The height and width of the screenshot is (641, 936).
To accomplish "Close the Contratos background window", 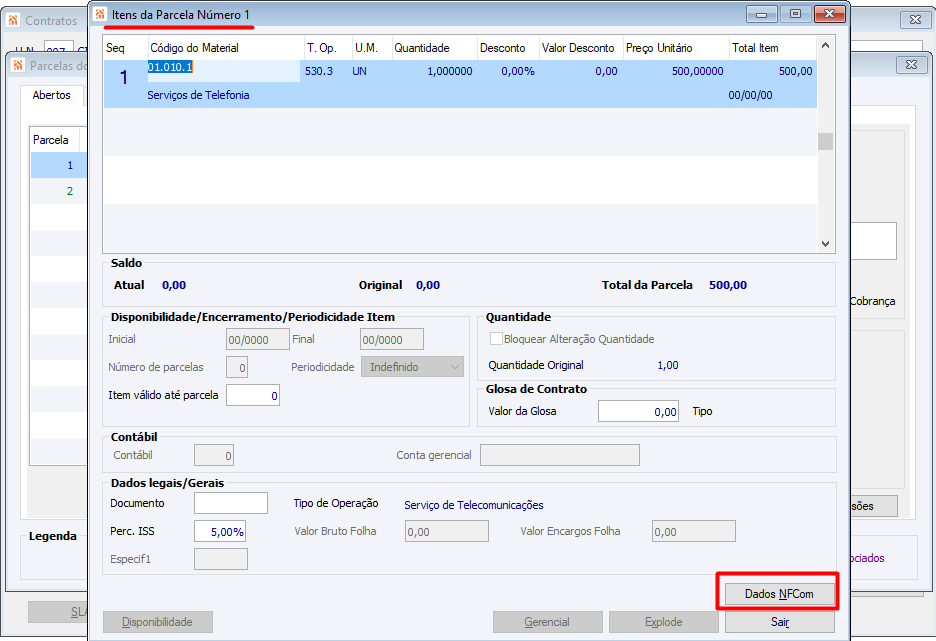I will coord(915,20).
